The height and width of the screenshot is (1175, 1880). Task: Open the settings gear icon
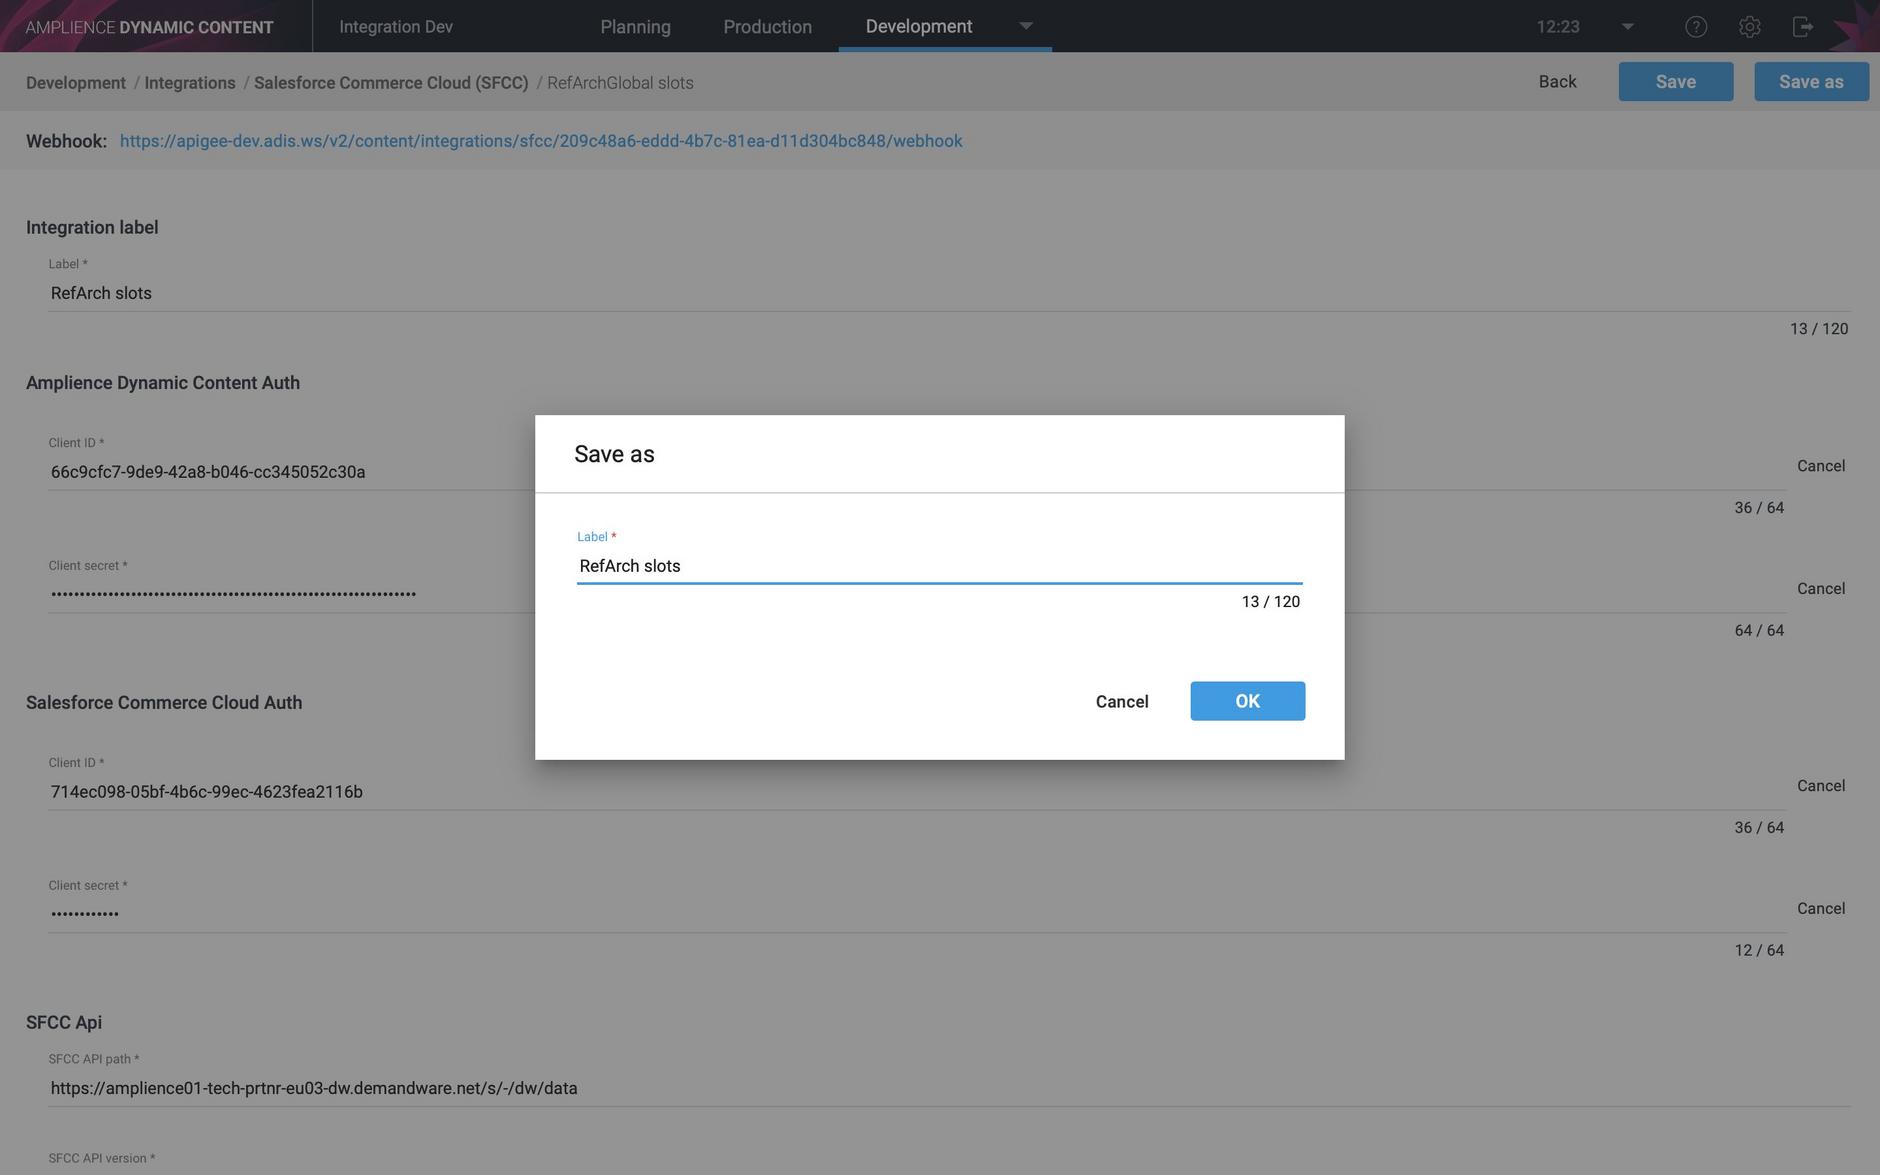tap(1749, 27)
